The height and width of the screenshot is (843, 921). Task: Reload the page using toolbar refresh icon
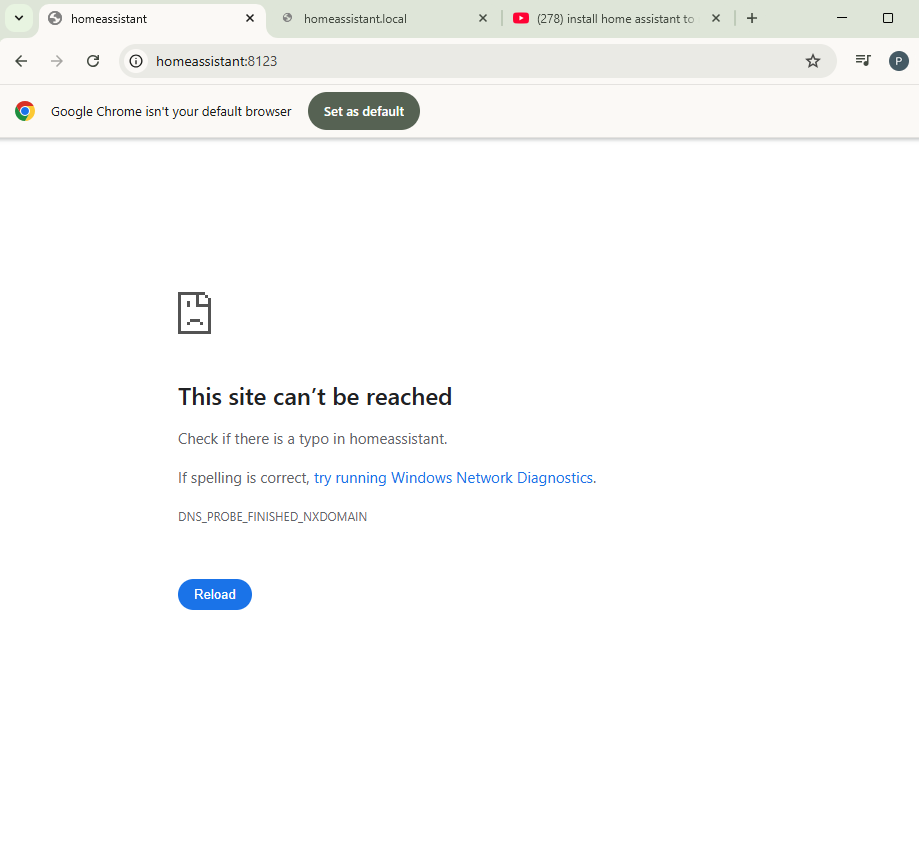[93, 61]
